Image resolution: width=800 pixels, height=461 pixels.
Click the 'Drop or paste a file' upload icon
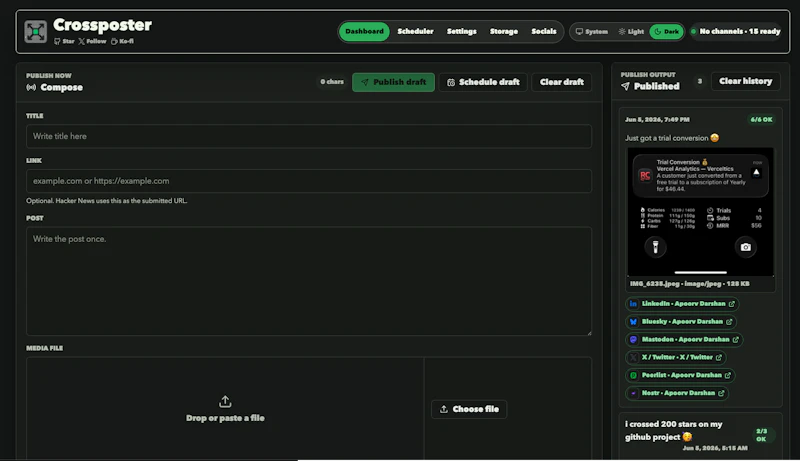click(x=225, y=402)
